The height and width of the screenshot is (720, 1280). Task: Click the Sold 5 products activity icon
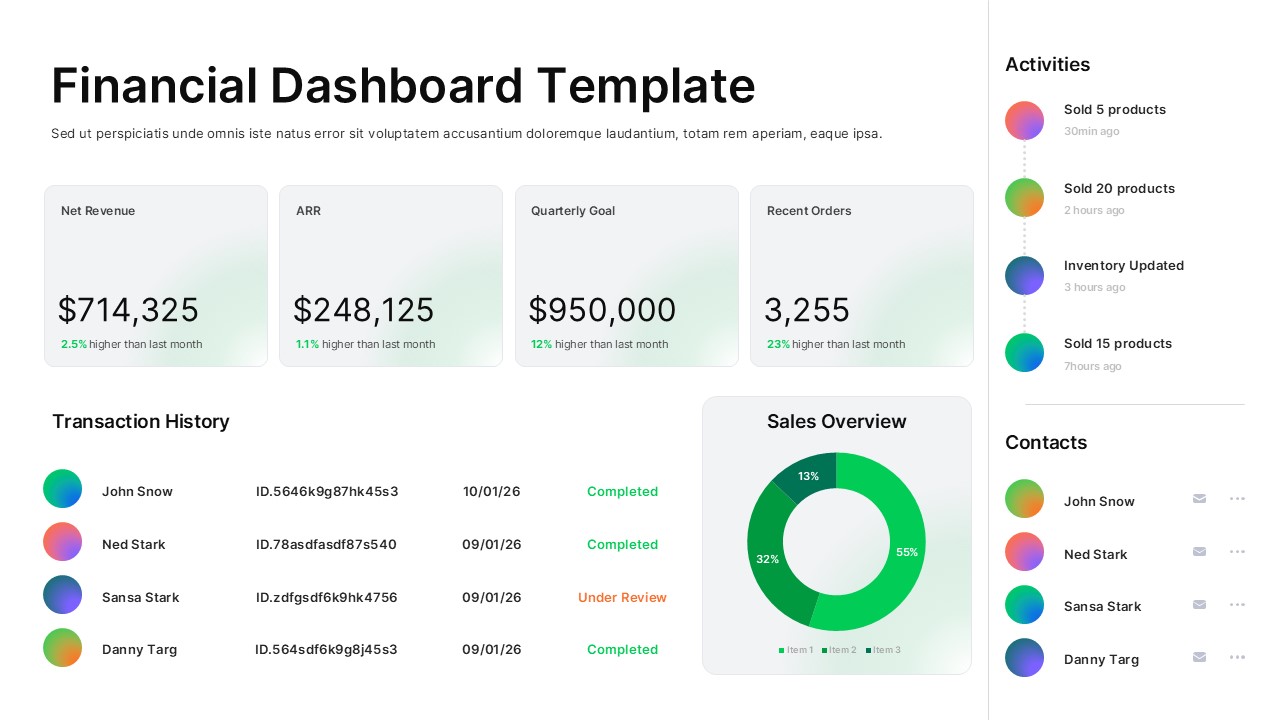1024,120
